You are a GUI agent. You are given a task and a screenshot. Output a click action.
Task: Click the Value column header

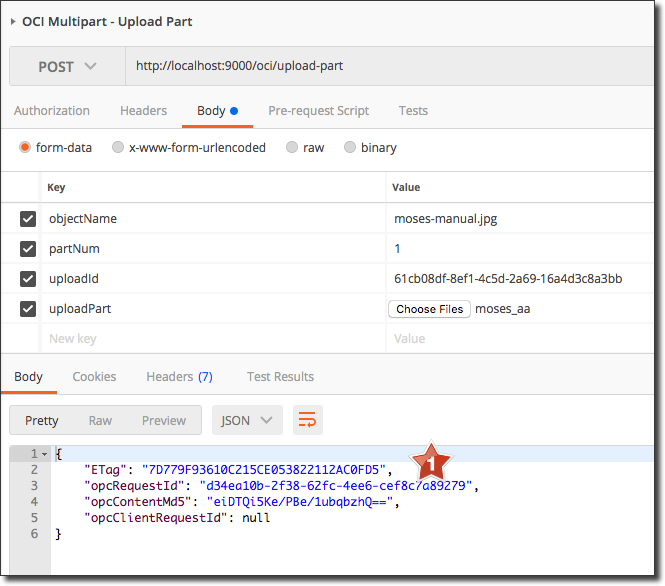coord(406,187)
